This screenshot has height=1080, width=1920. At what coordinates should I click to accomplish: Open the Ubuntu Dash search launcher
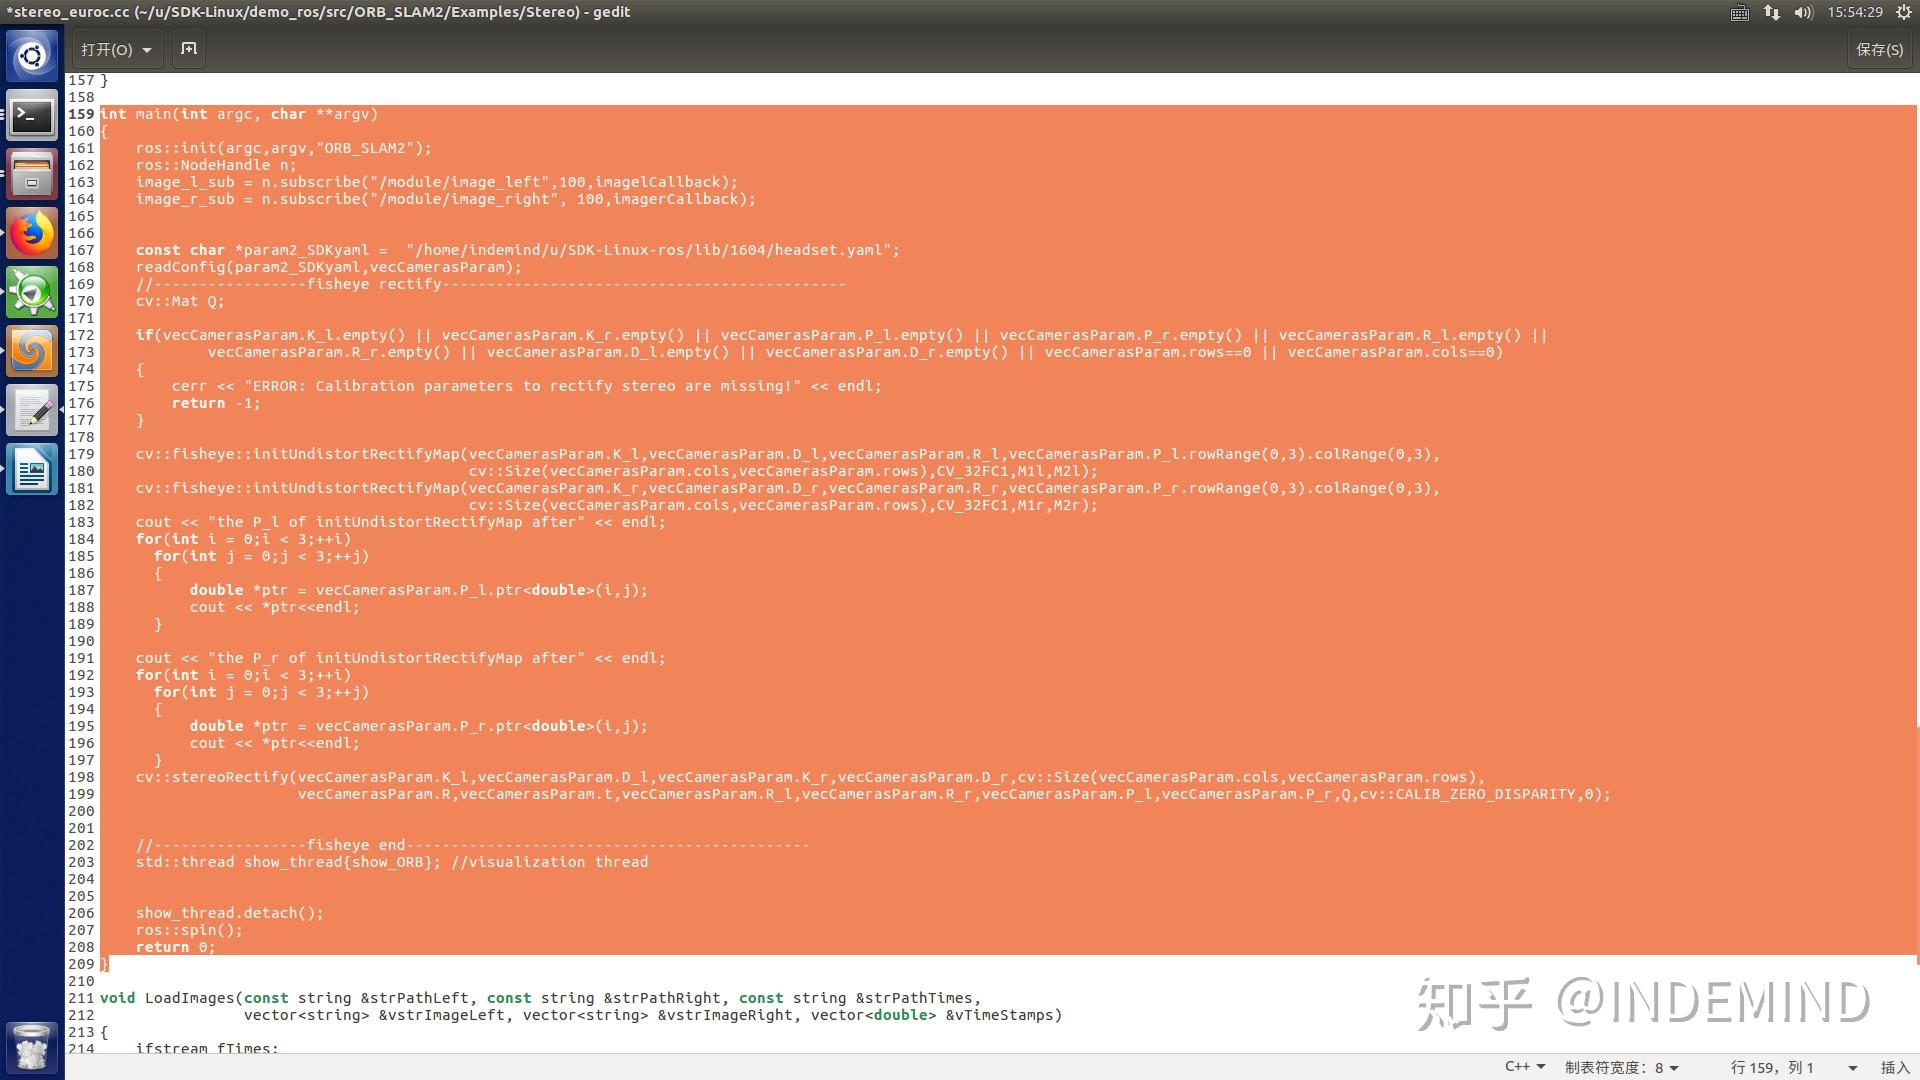(x=32, y=56)
